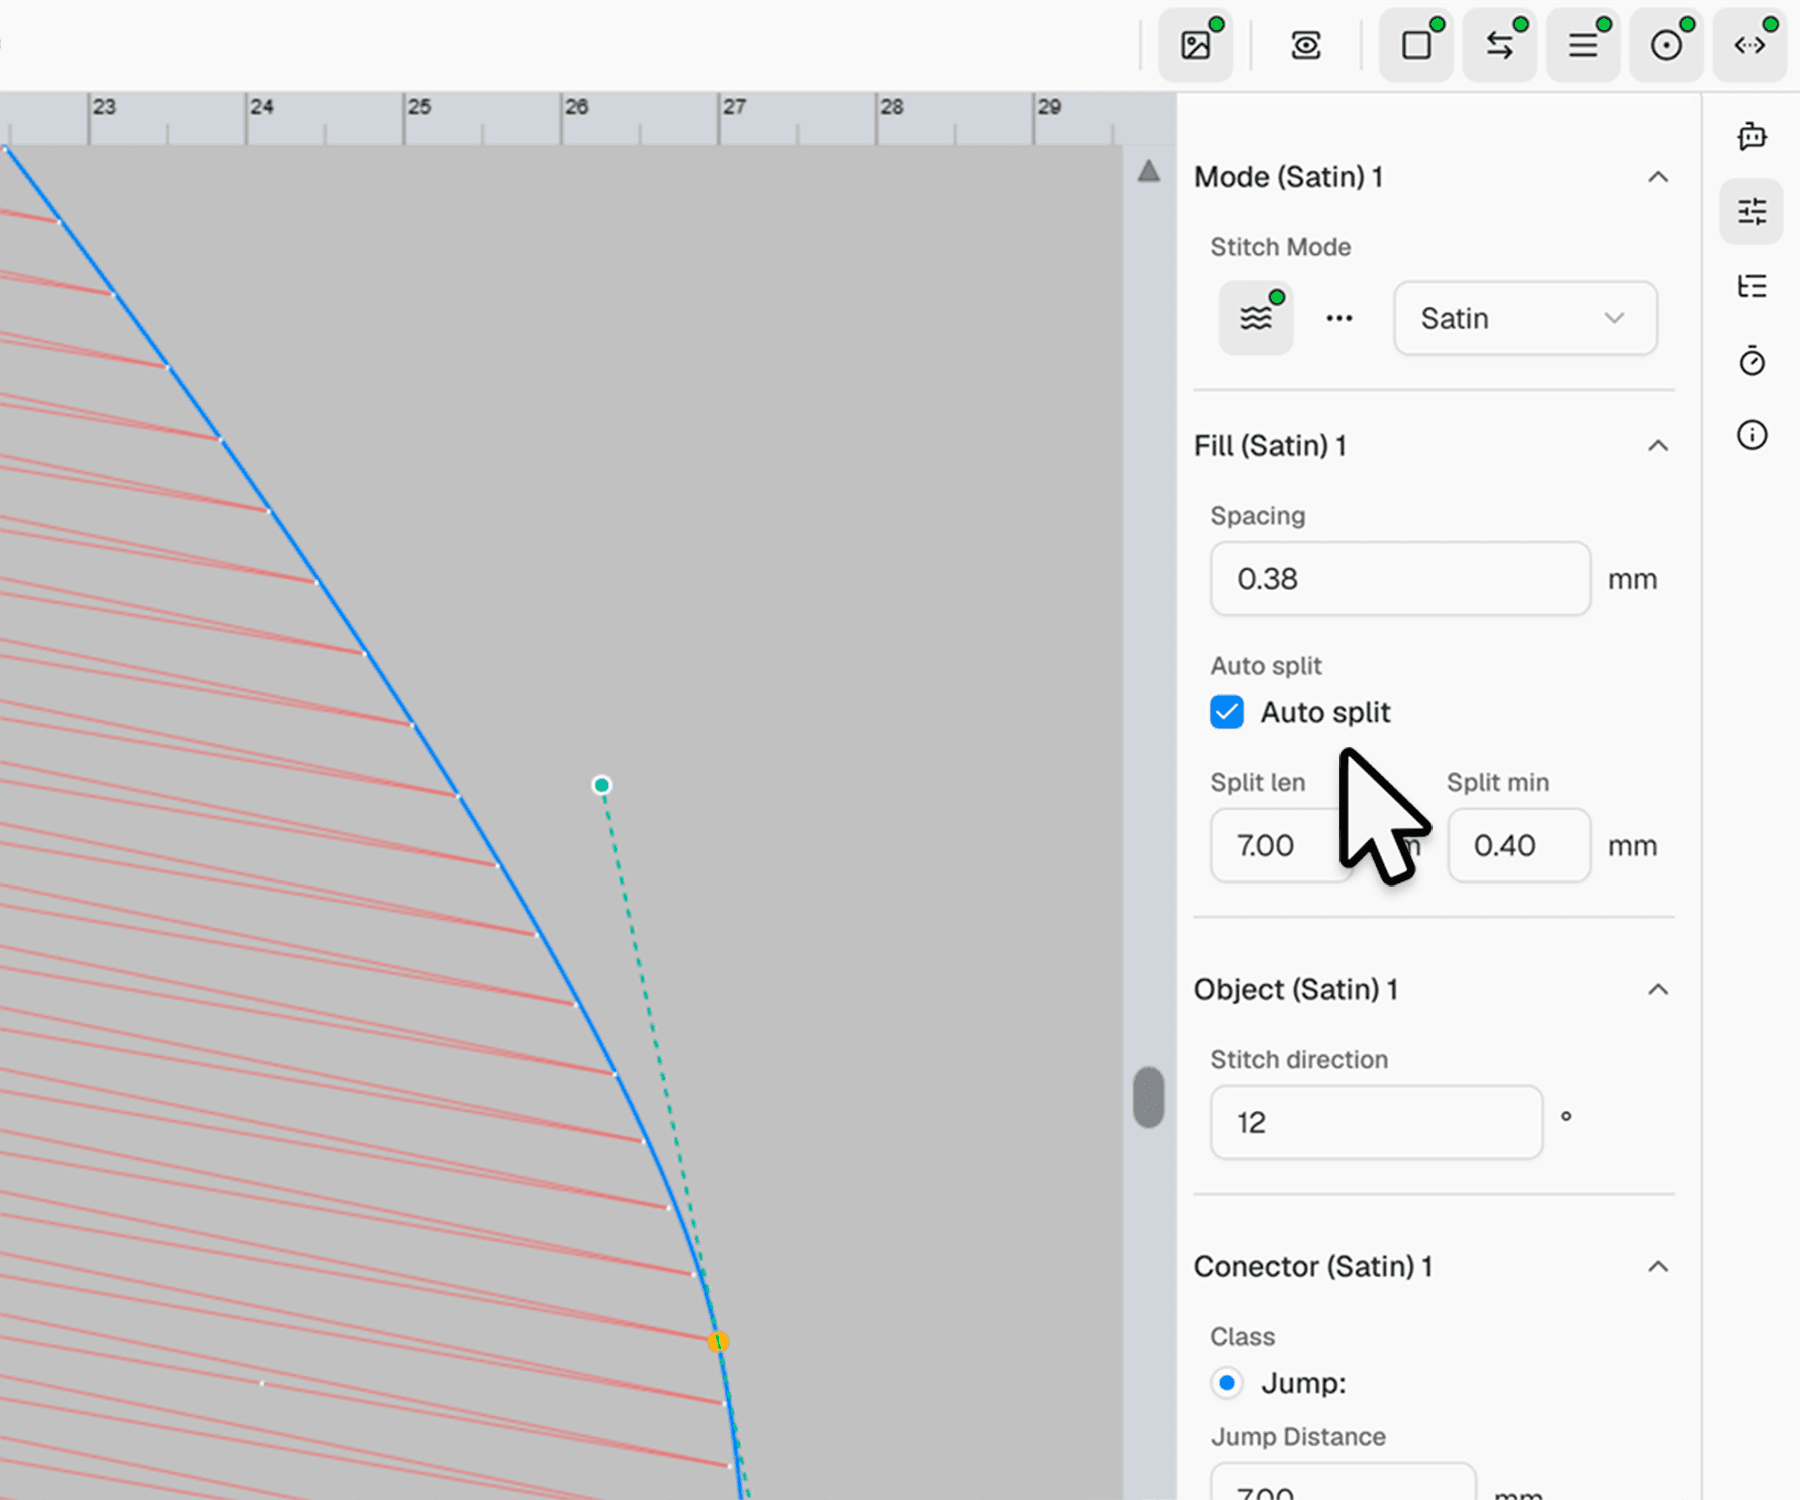This screenshot has height=1500, width=1800.
Task: Click the scrollbar up arrow
Action: point(1149,171)
